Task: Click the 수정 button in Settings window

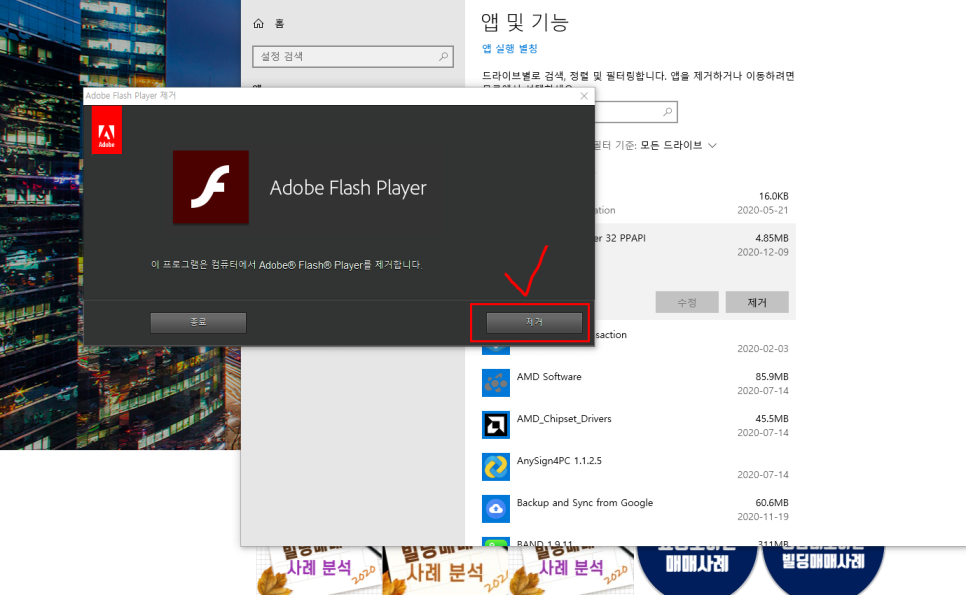Action: (x=687, y=302)
